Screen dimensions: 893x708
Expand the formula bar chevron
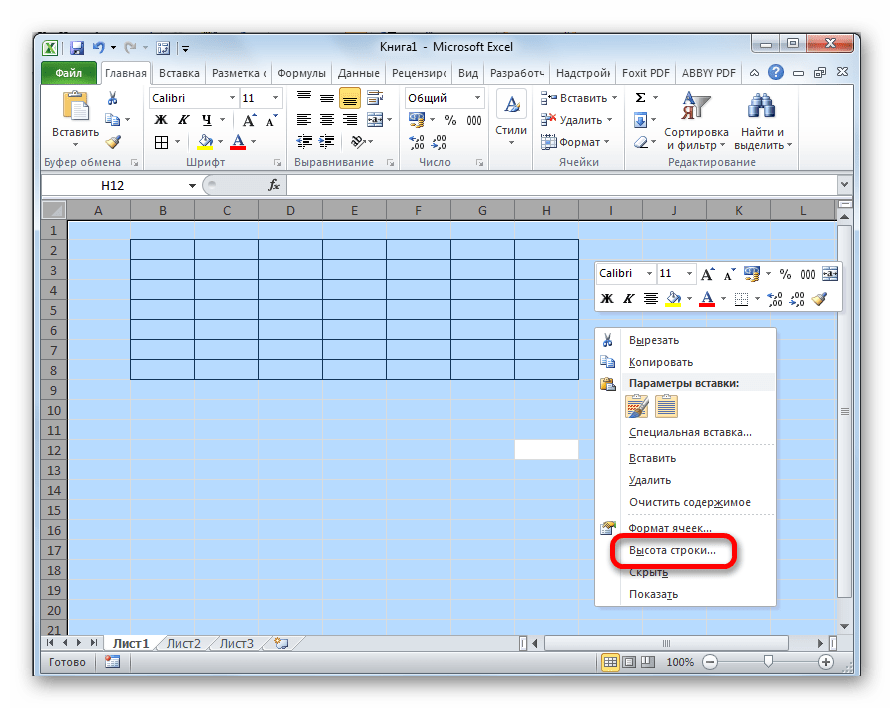844,185
